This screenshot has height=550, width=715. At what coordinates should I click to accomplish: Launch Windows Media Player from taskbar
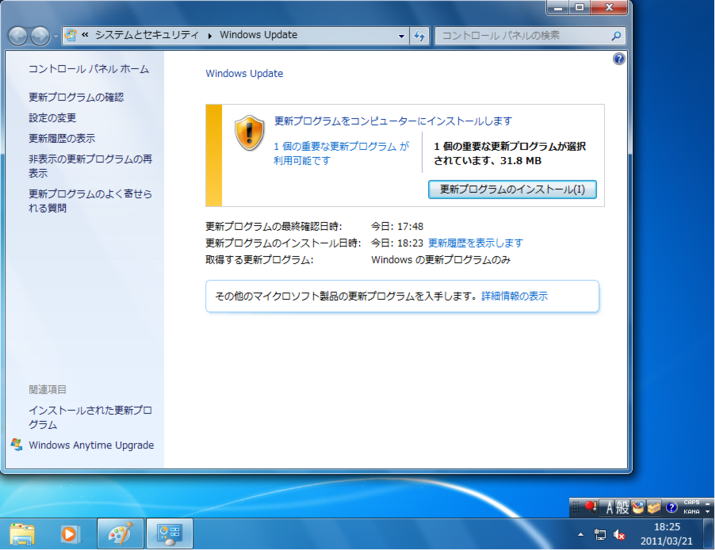pyautogui.click(x=70, y=534)
